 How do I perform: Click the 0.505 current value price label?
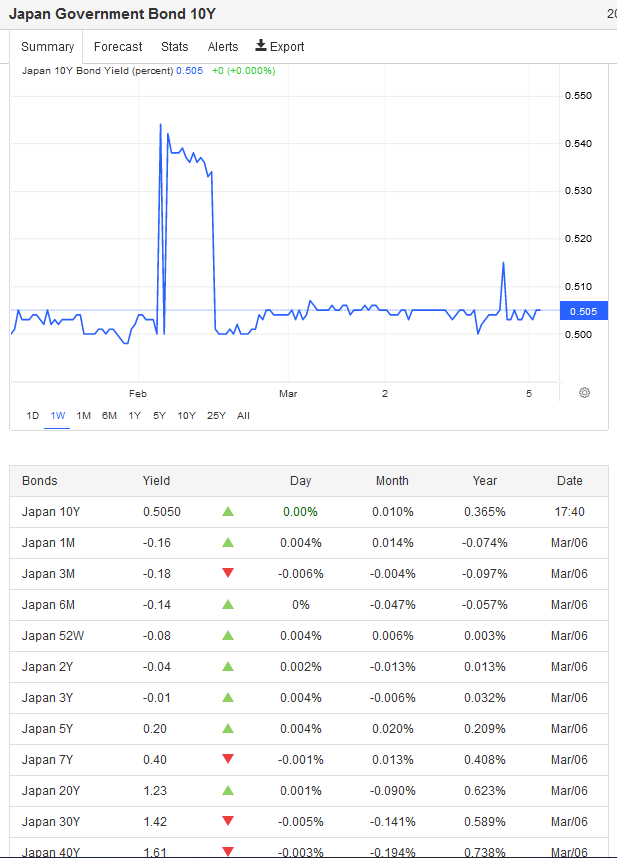click(584, 311)
